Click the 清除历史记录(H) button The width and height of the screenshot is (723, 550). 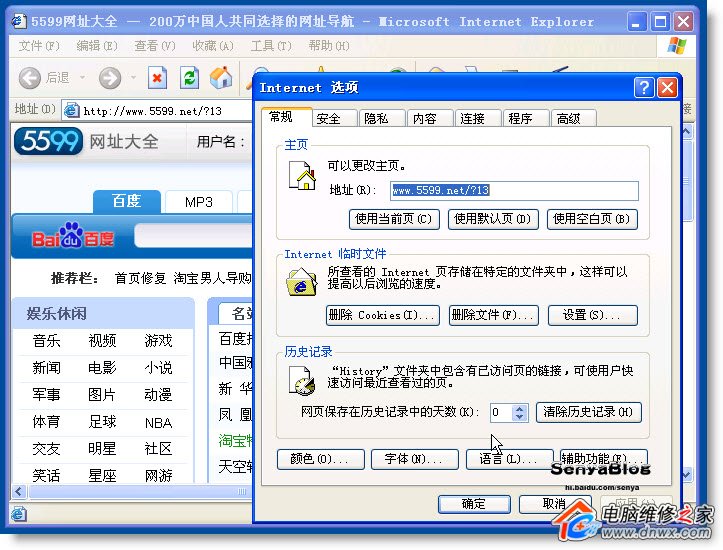tap(589, 412)
